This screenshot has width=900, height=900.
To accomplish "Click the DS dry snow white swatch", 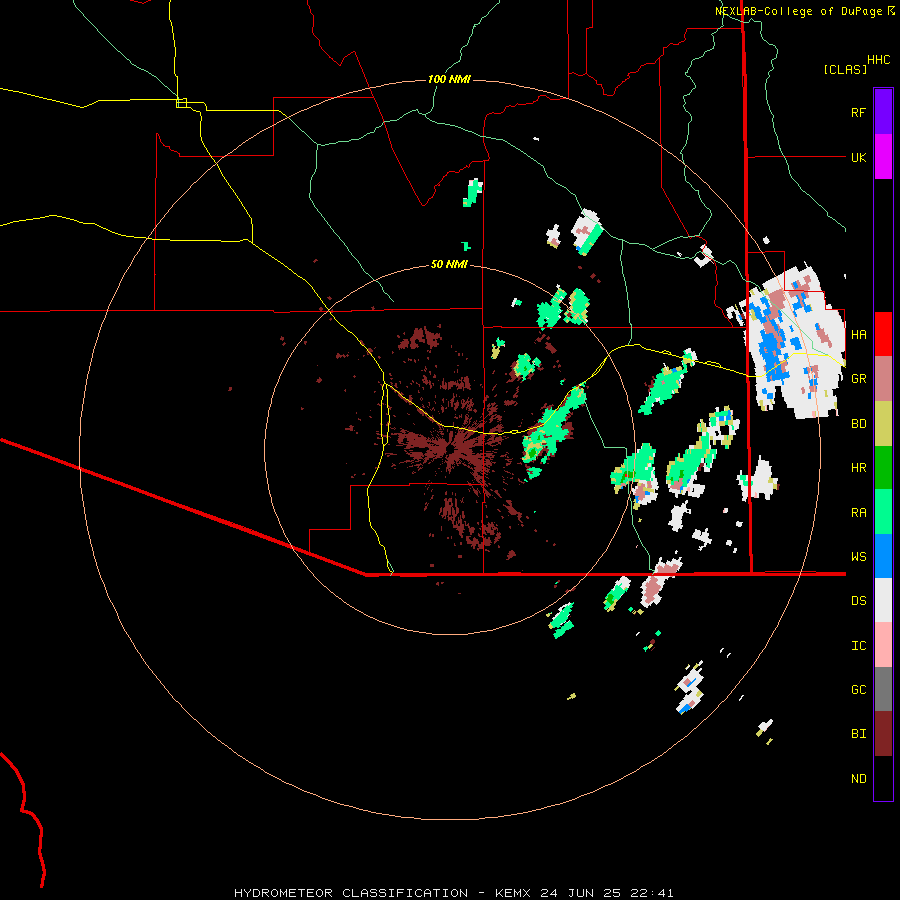I will pos(883,600).
